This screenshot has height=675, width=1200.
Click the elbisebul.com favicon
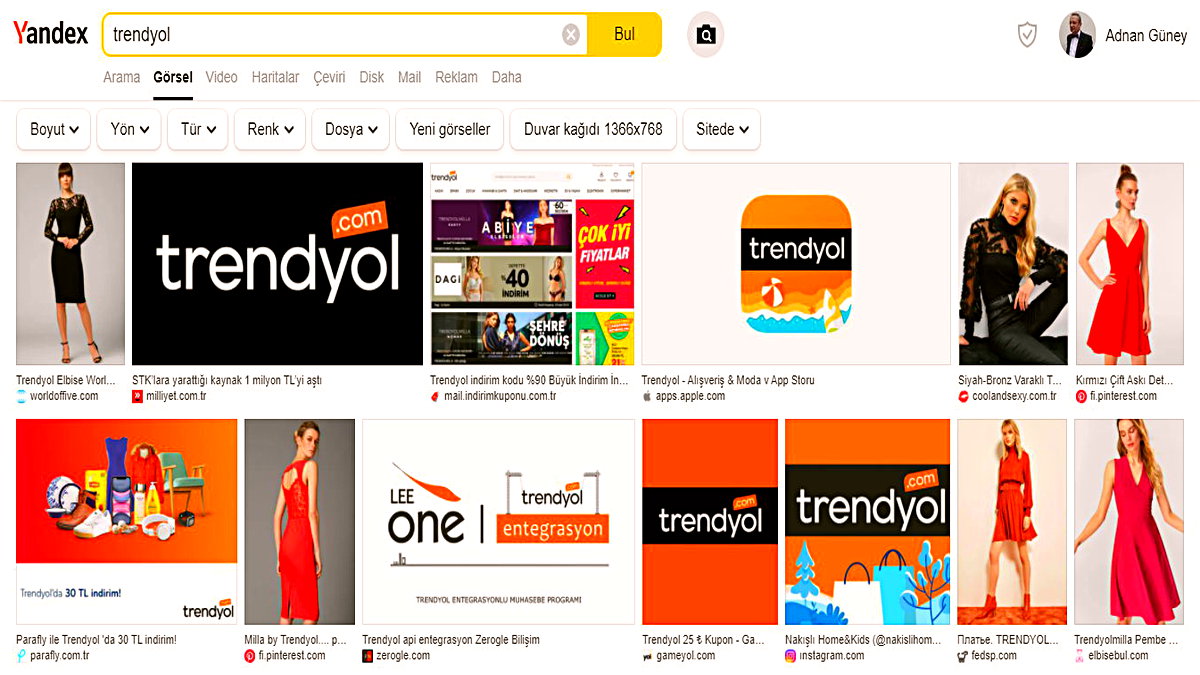click(x=1079, y=656)
